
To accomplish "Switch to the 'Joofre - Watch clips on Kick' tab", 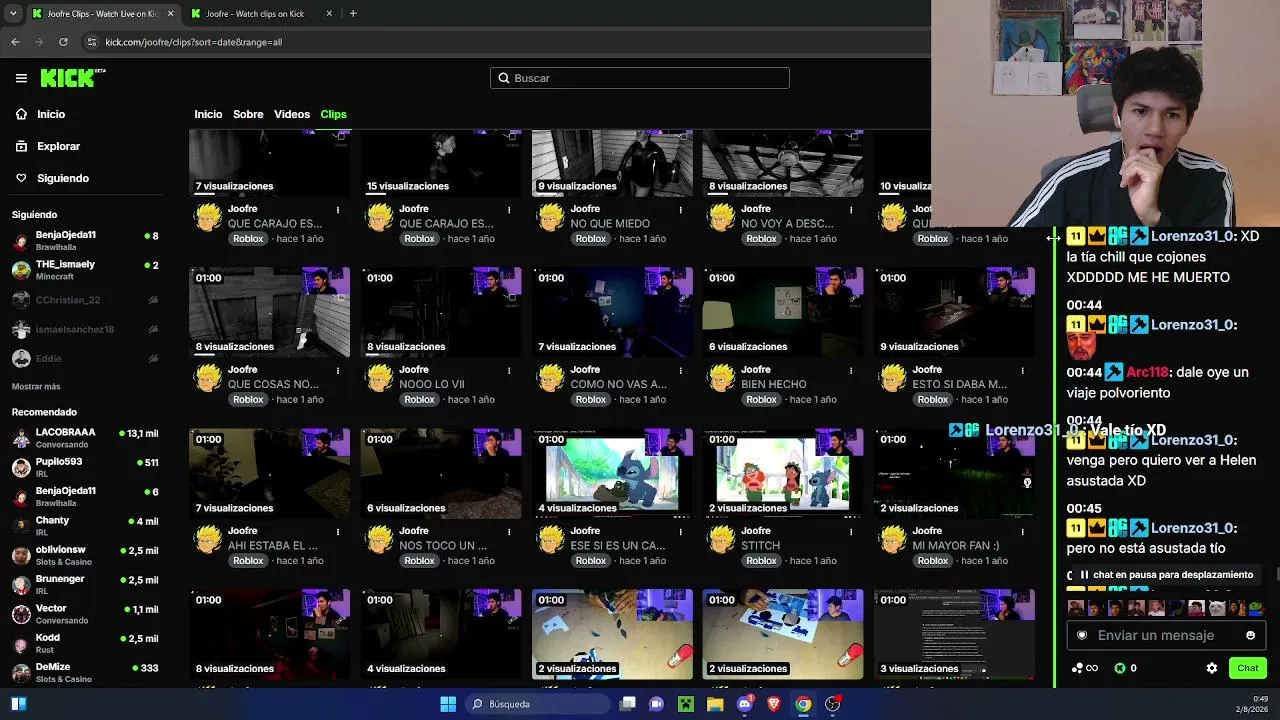I will pos(262,13).
